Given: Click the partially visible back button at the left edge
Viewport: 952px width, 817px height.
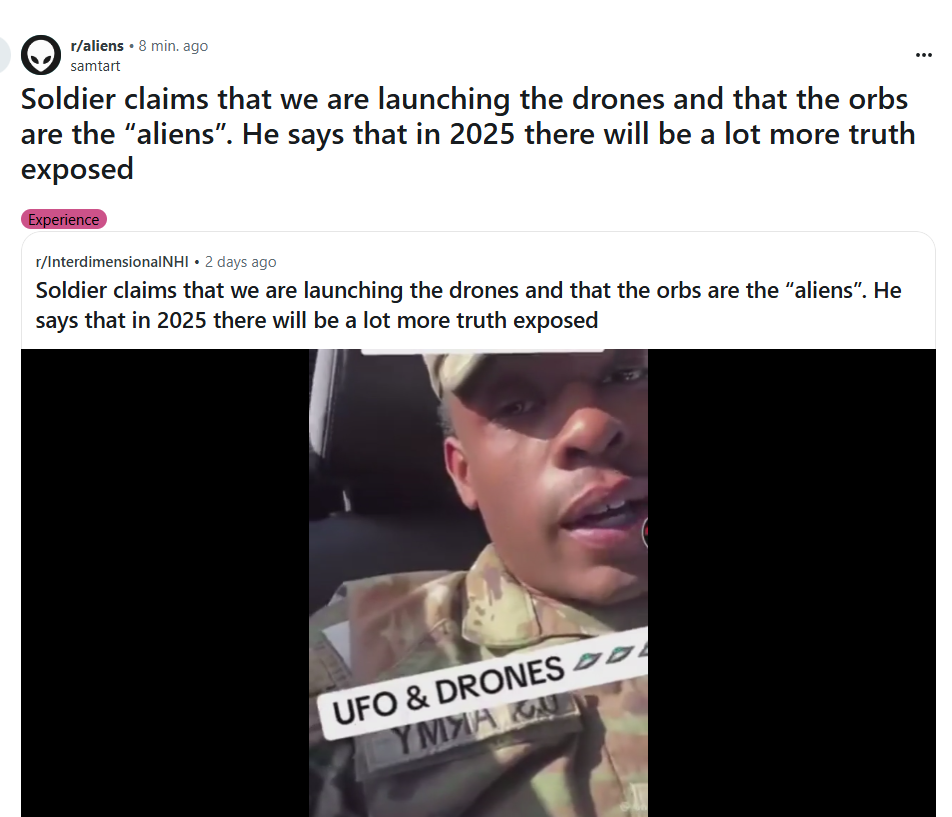Looking at the screenshot, I should click(x=4, y=55).
